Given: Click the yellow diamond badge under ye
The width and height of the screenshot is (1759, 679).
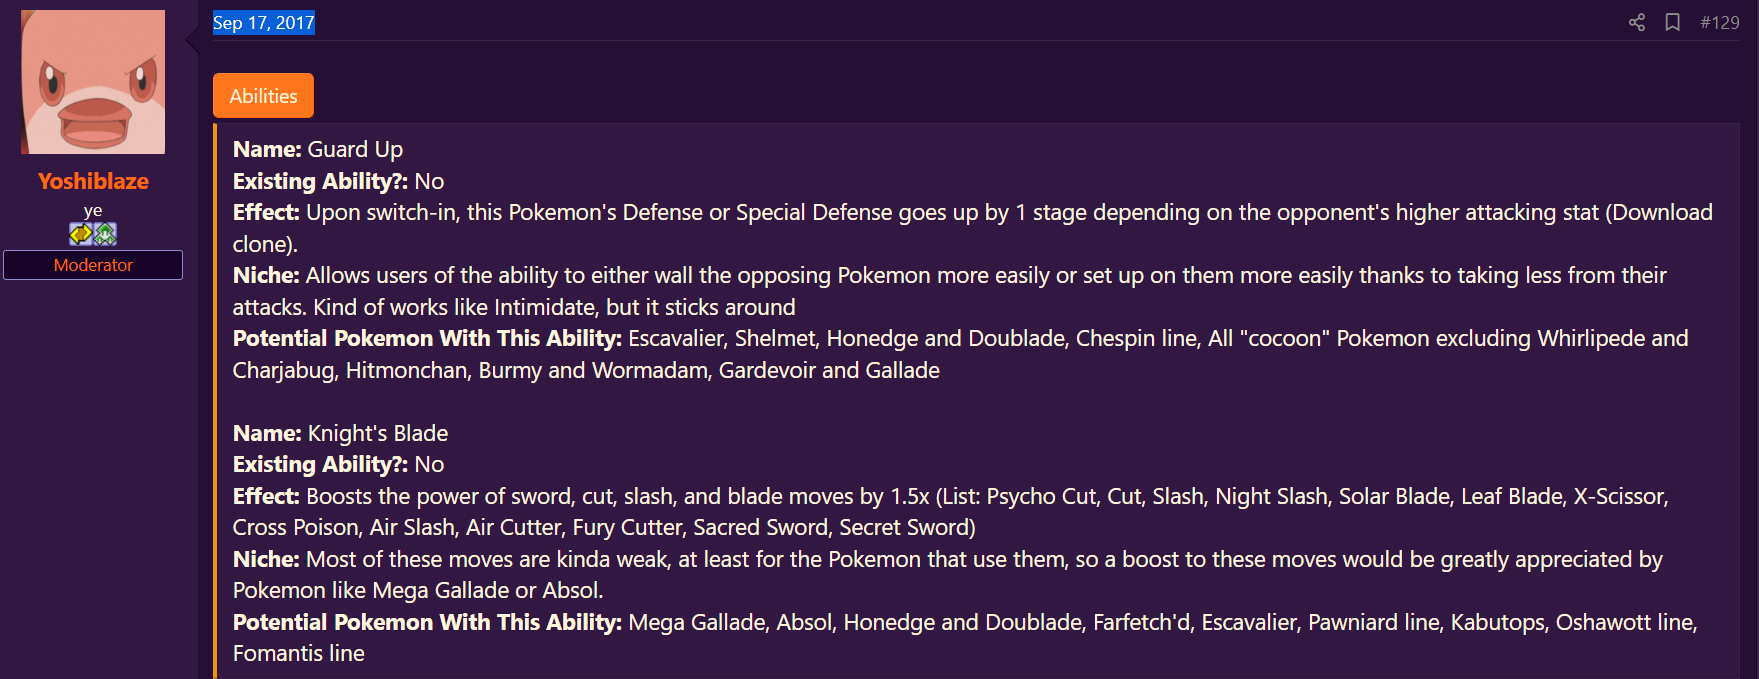Looking at the screenshot, I should click(x=81, y=234).
